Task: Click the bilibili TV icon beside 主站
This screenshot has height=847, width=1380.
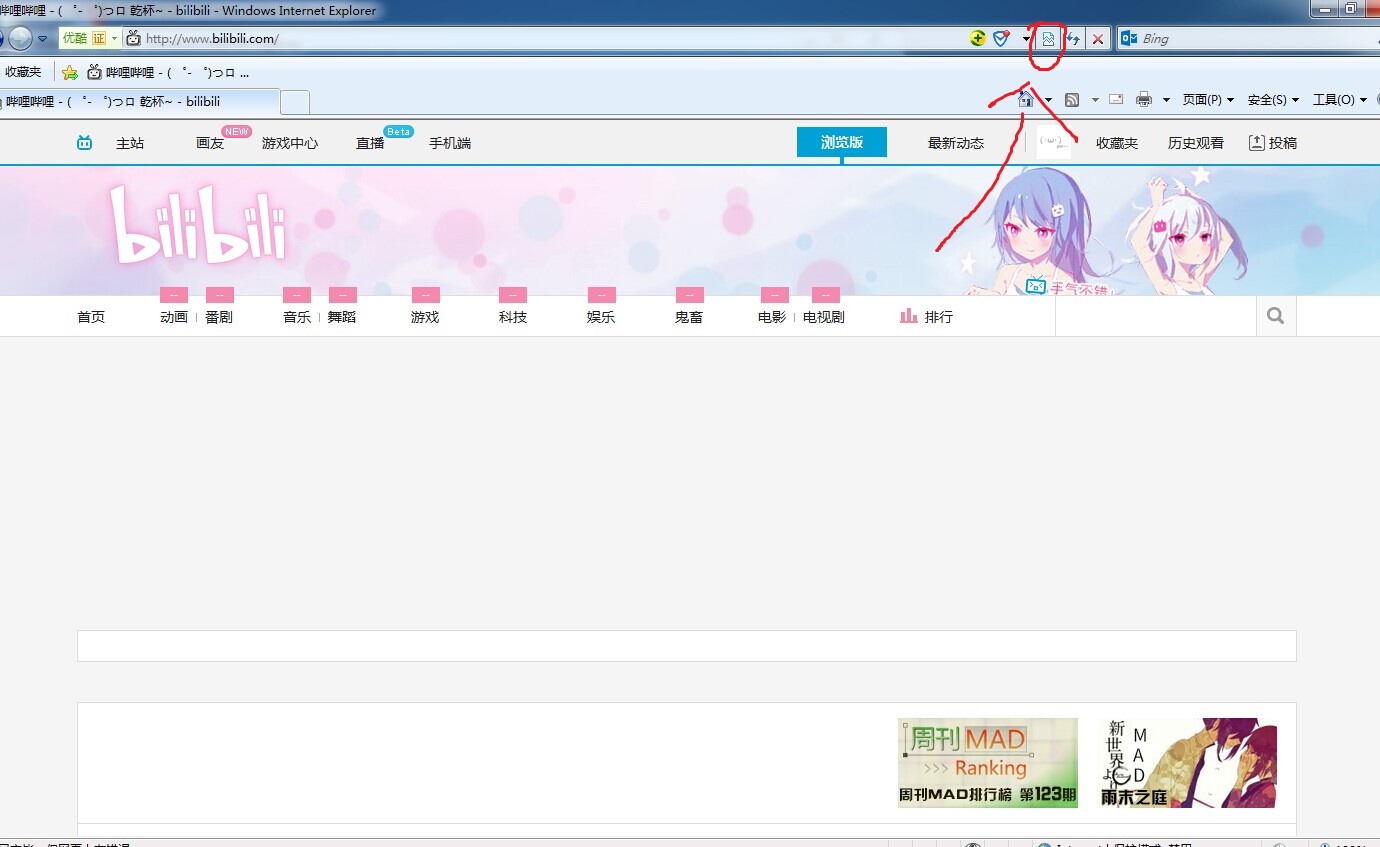Action: click(85, 143)
